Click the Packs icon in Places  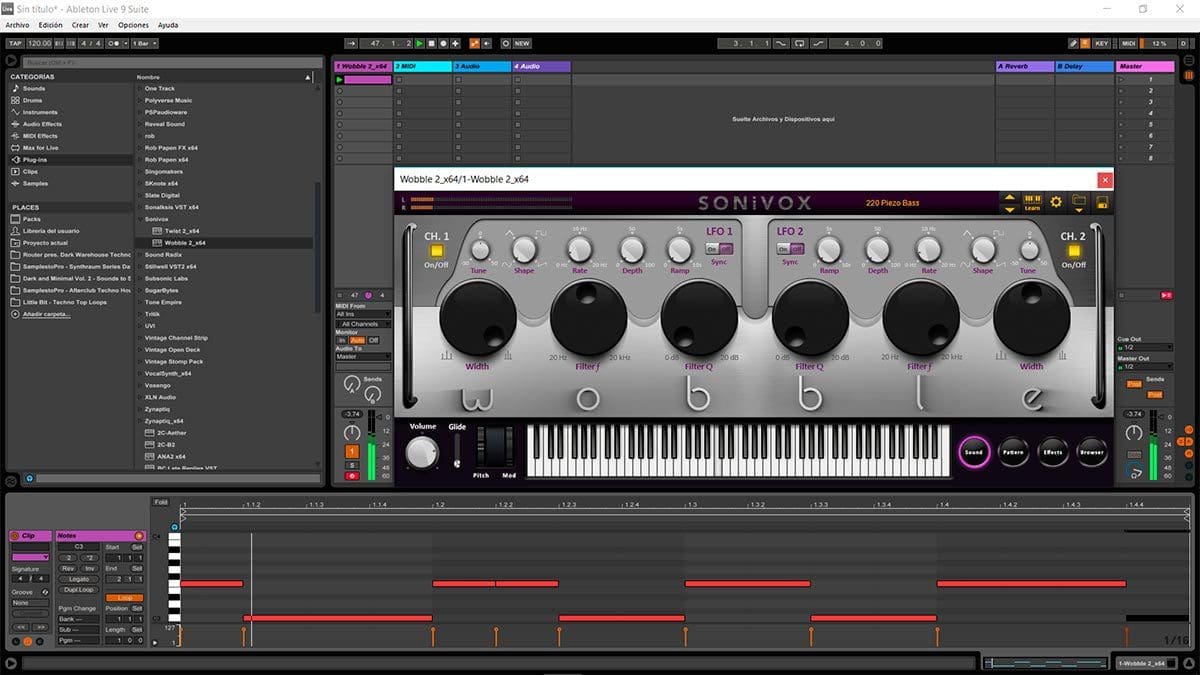tap(15, 219)
